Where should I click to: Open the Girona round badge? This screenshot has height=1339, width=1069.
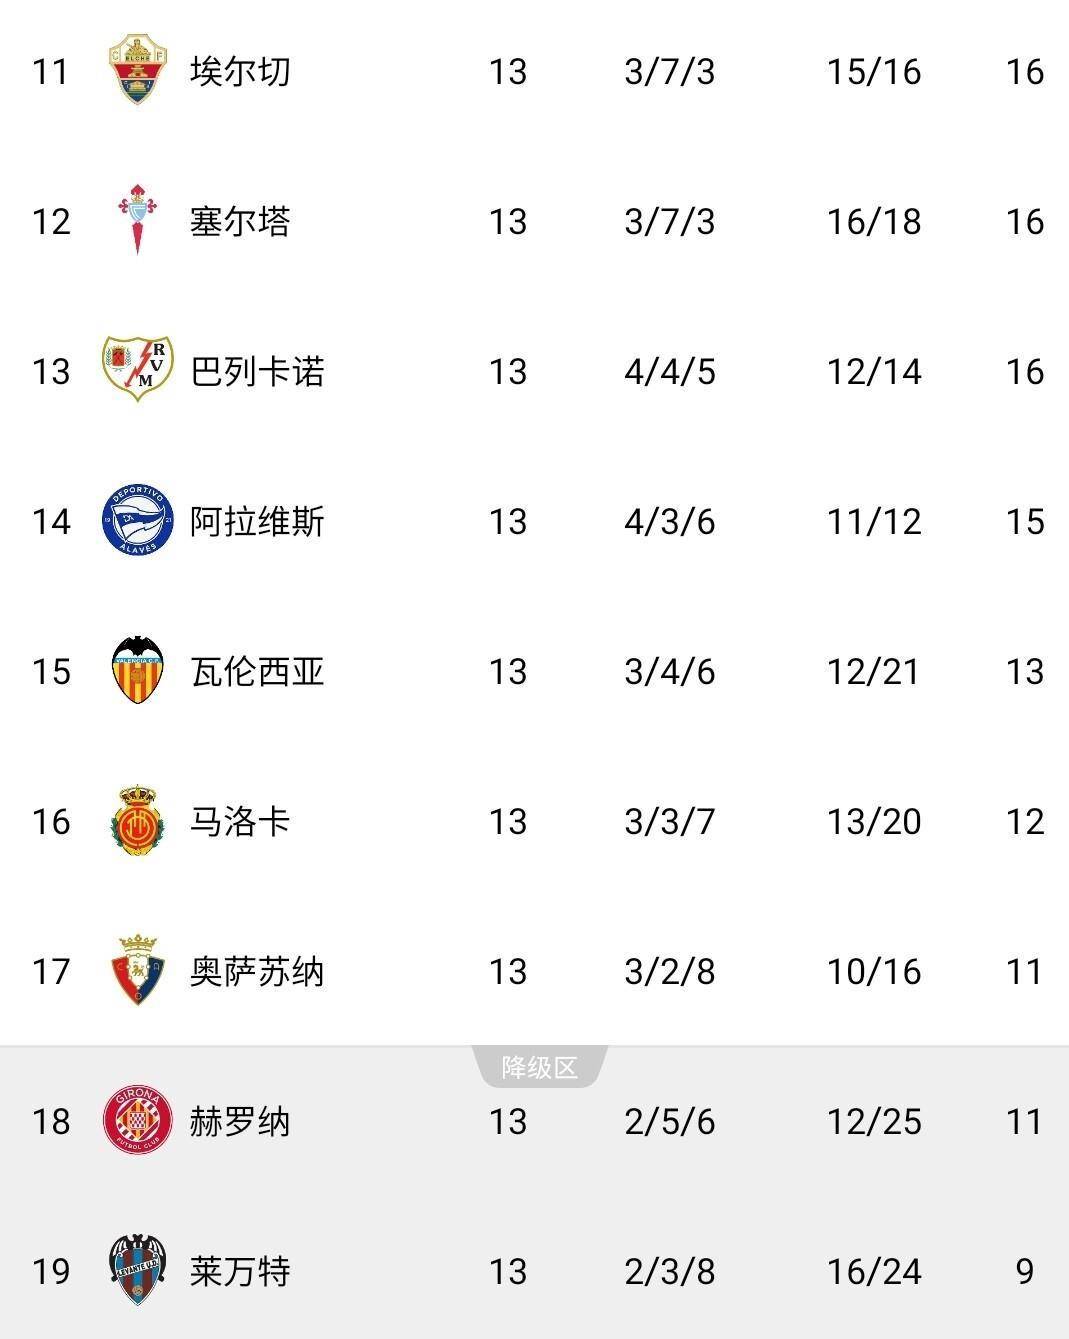137,1120
